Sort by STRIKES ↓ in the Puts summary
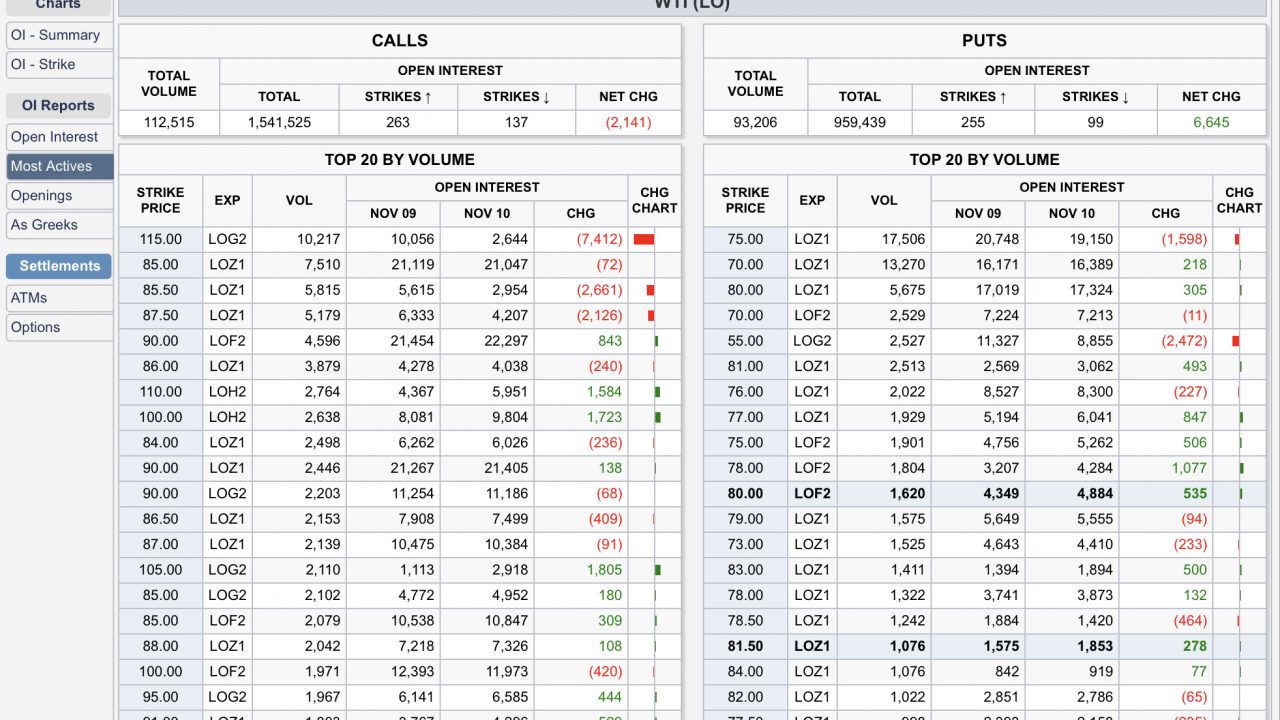This screenshot has width=1280, height=720. coord(1096,97)
